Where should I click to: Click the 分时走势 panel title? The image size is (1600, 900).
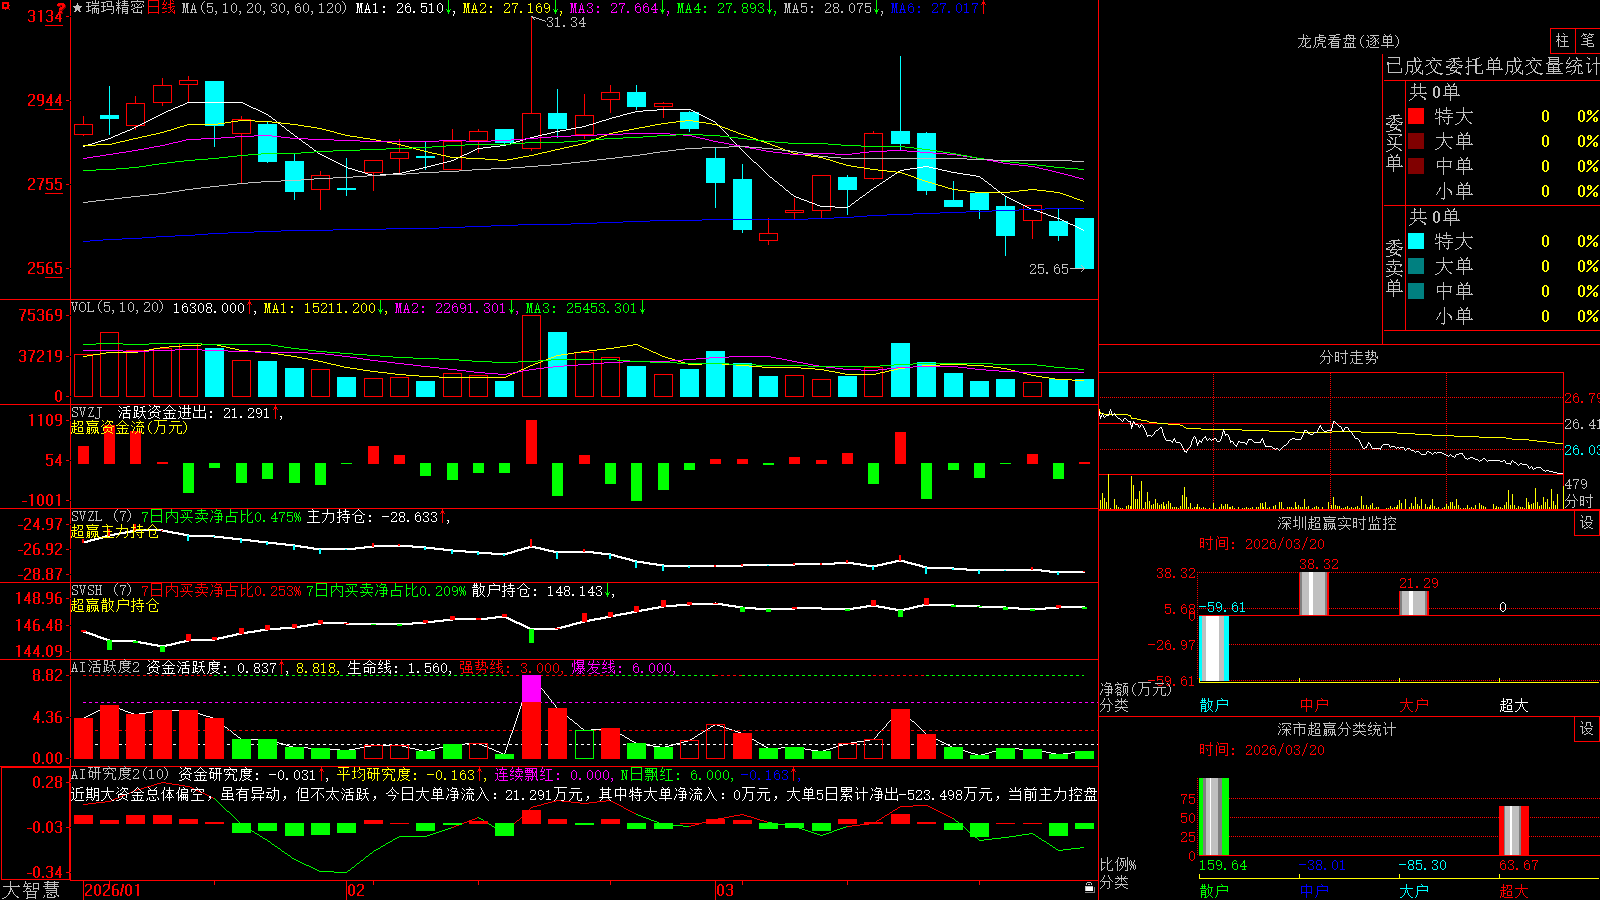pyautogui.click(x=1349, y=357)
